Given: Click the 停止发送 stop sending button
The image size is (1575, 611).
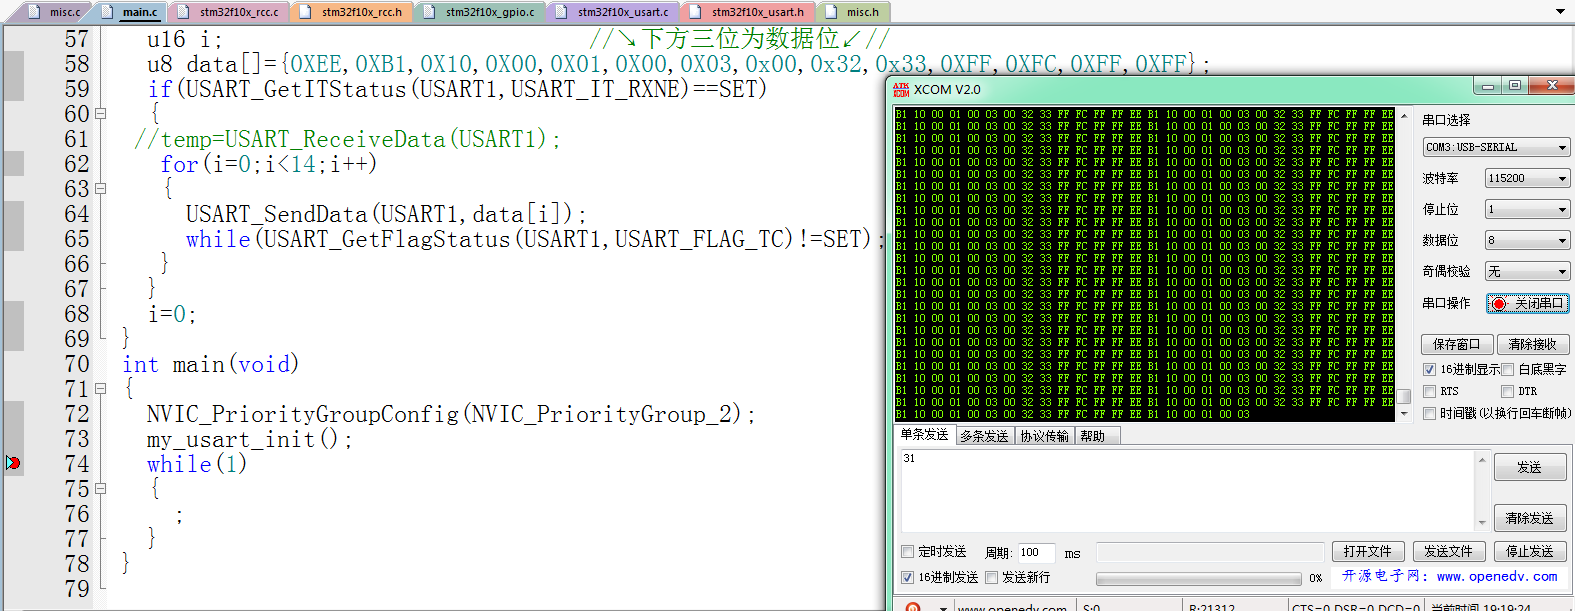Looking at the screenshot, I should pos(1530,552).
